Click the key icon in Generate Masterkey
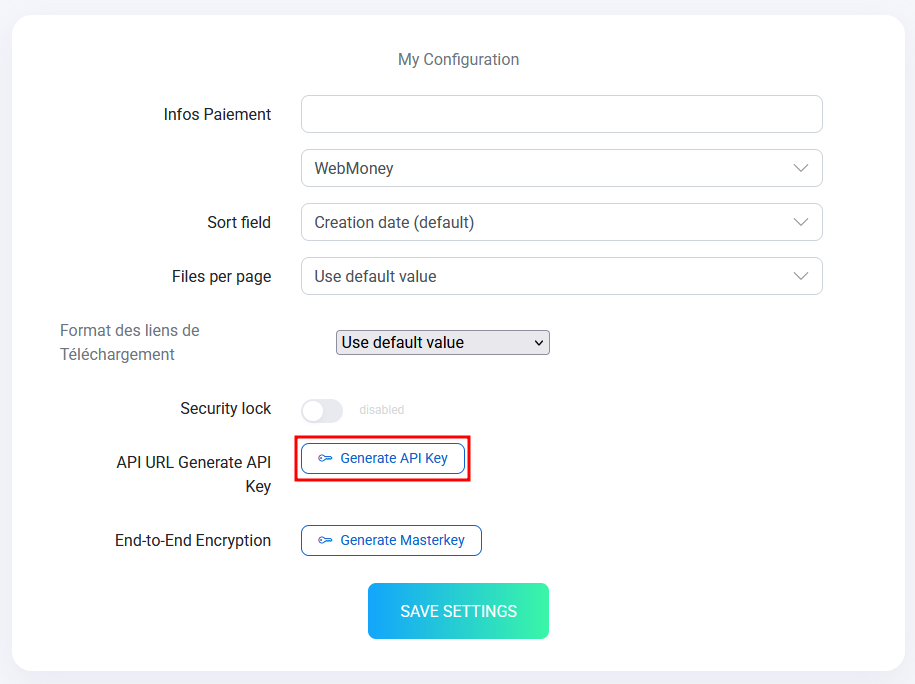The image size is (915, 684). click(x=325, y=540)
